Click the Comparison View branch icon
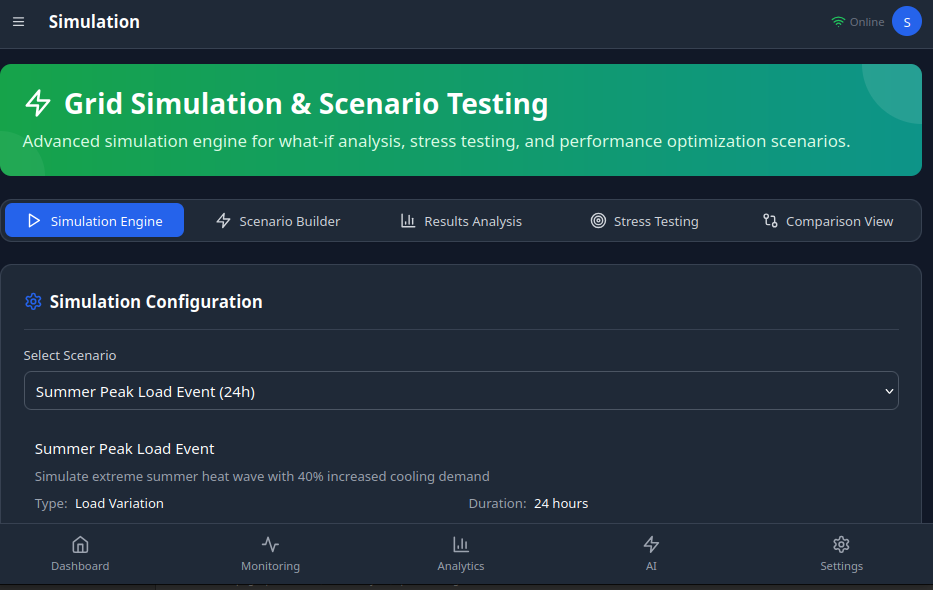Screen dimensions: 933x590 [x=770, y=221]
